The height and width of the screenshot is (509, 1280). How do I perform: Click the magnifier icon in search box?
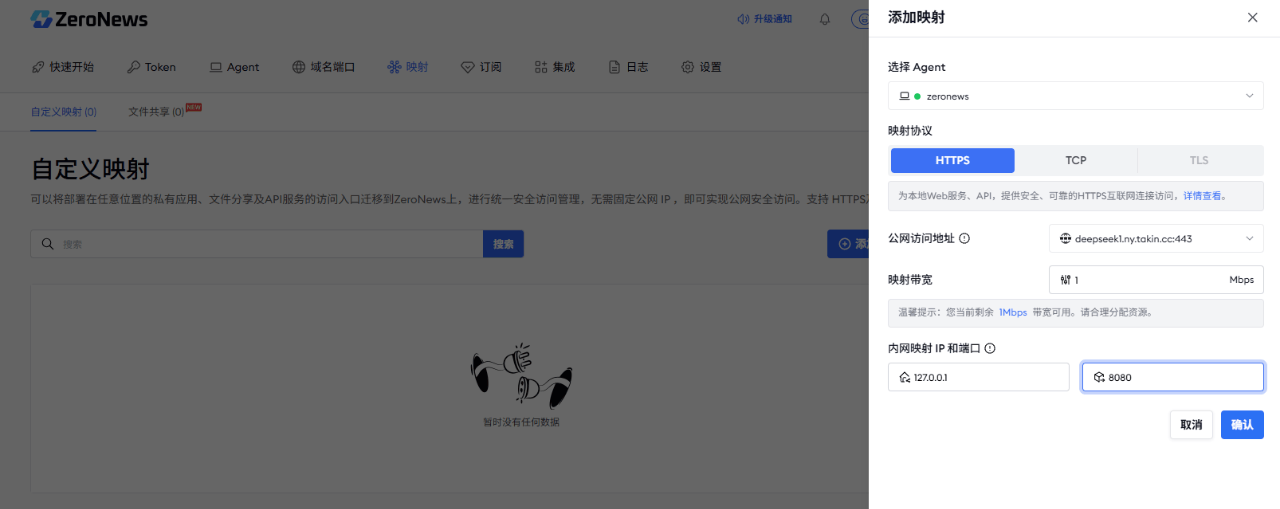(x=47, y=244)
